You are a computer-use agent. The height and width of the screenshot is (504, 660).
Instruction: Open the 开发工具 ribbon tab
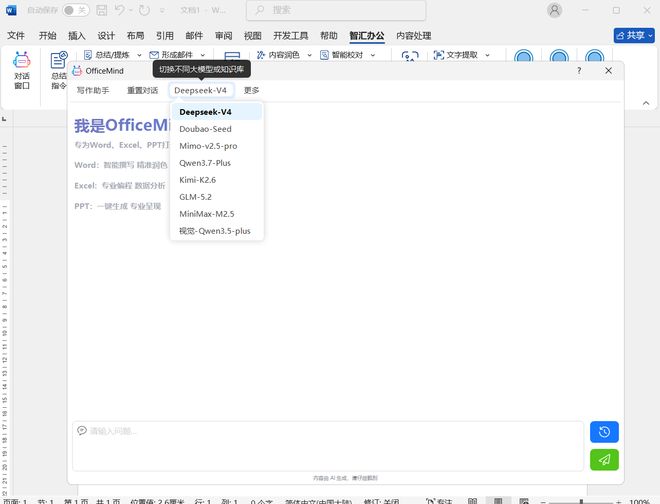pyautogui.click(x=291, y=36)
